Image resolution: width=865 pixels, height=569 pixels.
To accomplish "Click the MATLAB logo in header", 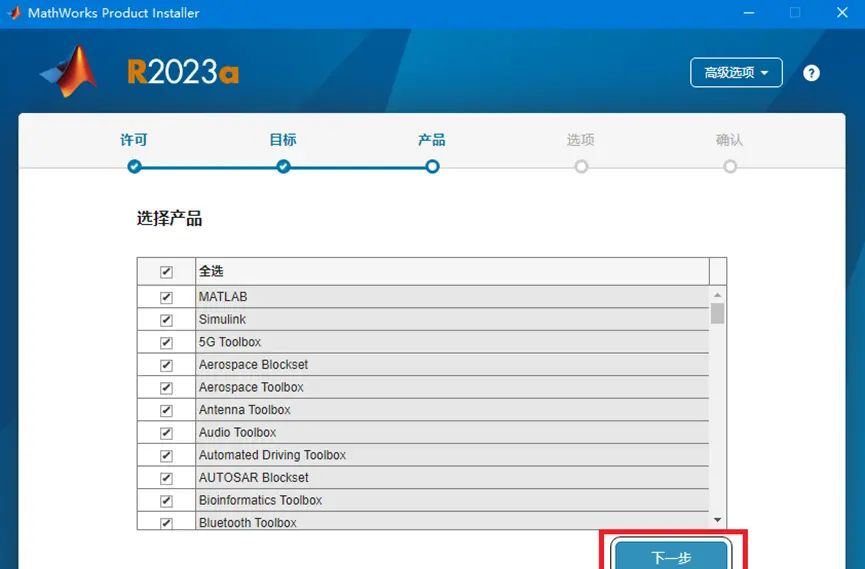I will click(x=70, y=72).
